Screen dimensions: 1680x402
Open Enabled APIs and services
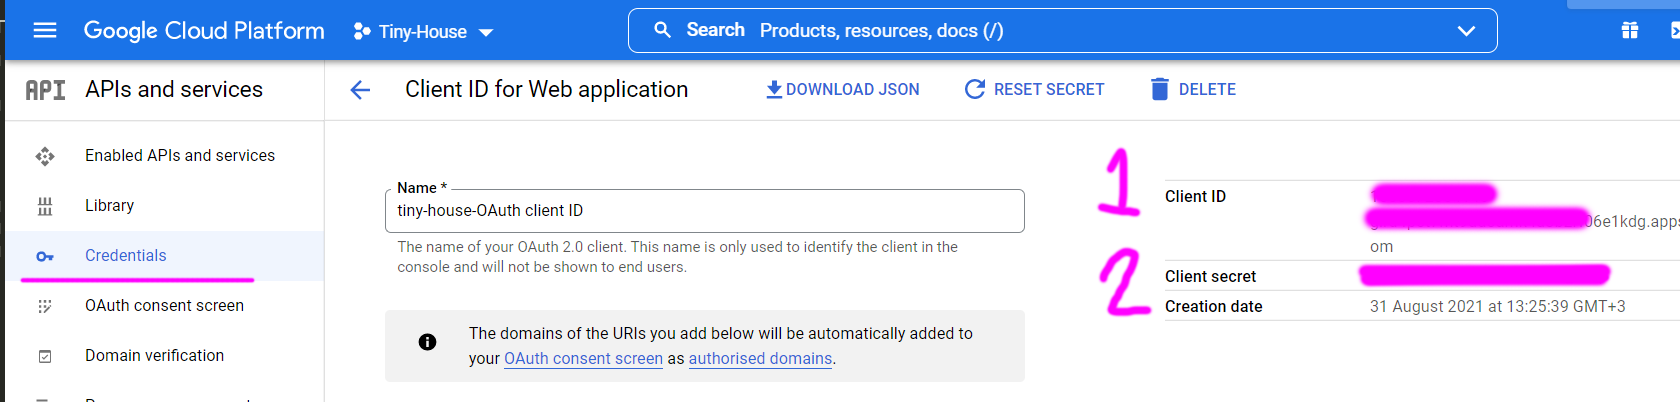(180, 155)
